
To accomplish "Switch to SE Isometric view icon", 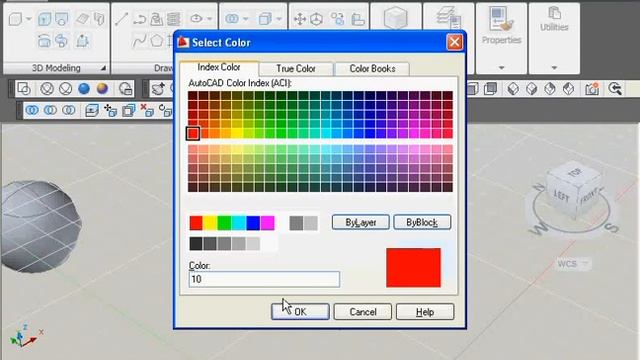I will (531, 89).
